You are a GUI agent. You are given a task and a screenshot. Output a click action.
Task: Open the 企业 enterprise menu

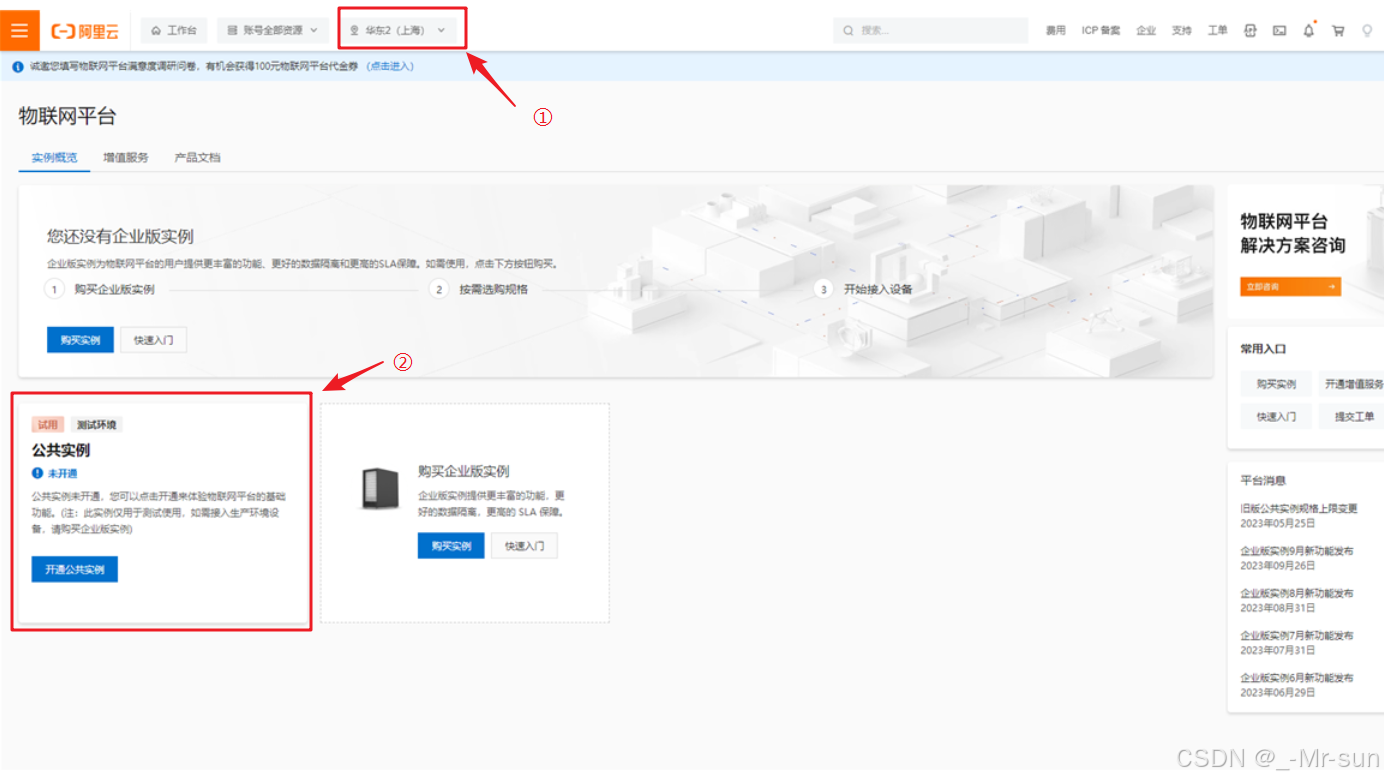[1146, 31]
